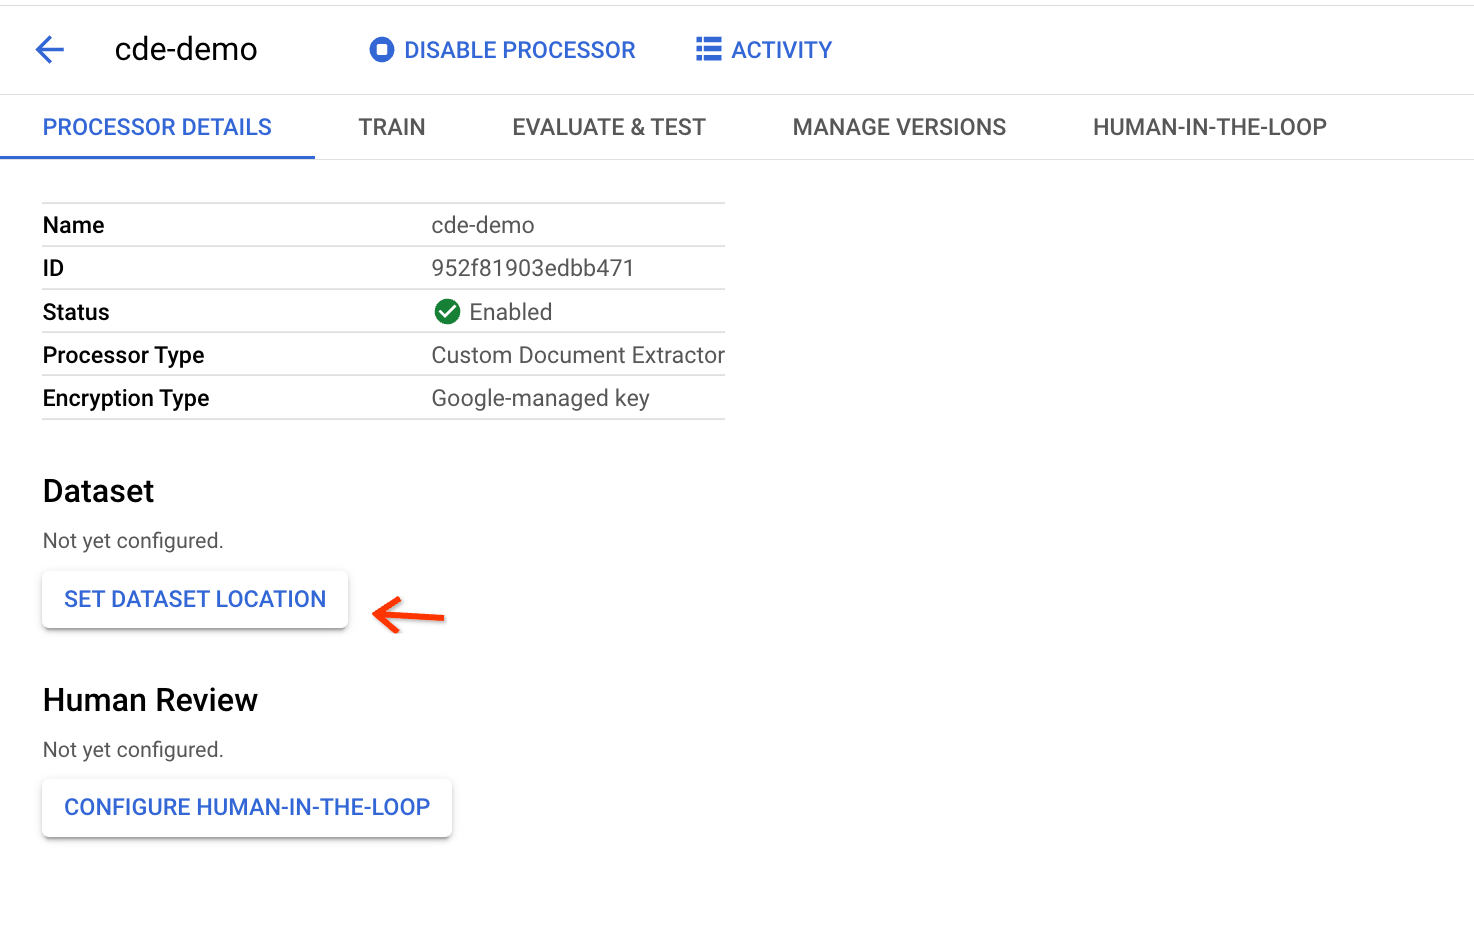Switch to the Human-in-the-Loop tab
Screen dimensions: 1474x928
click(1209, 127)
